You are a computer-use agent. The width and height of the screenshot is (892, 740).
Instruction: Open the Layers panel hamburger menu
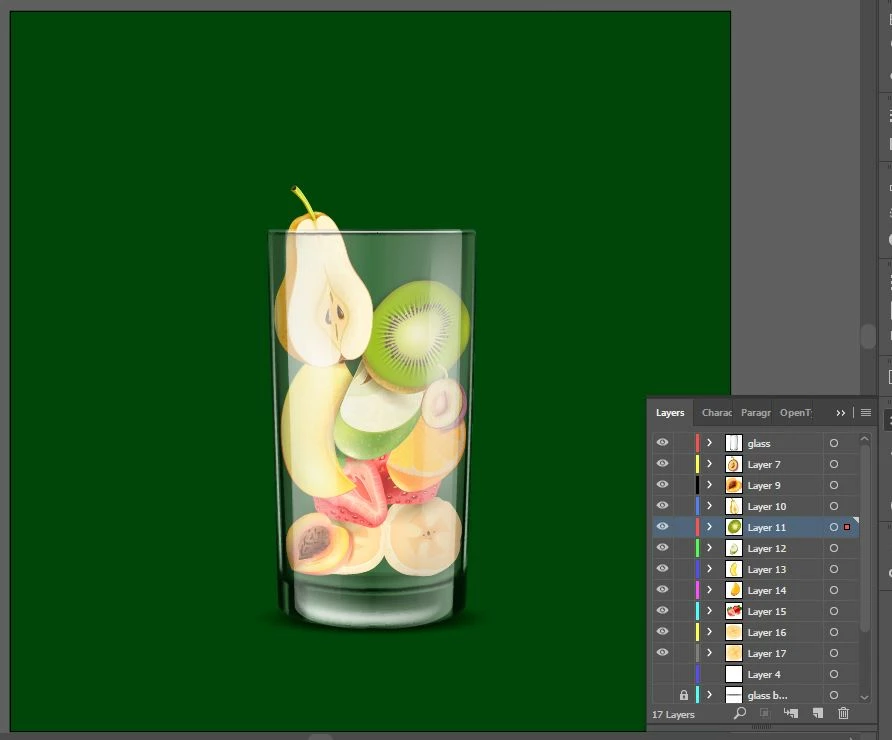(865, 412)
